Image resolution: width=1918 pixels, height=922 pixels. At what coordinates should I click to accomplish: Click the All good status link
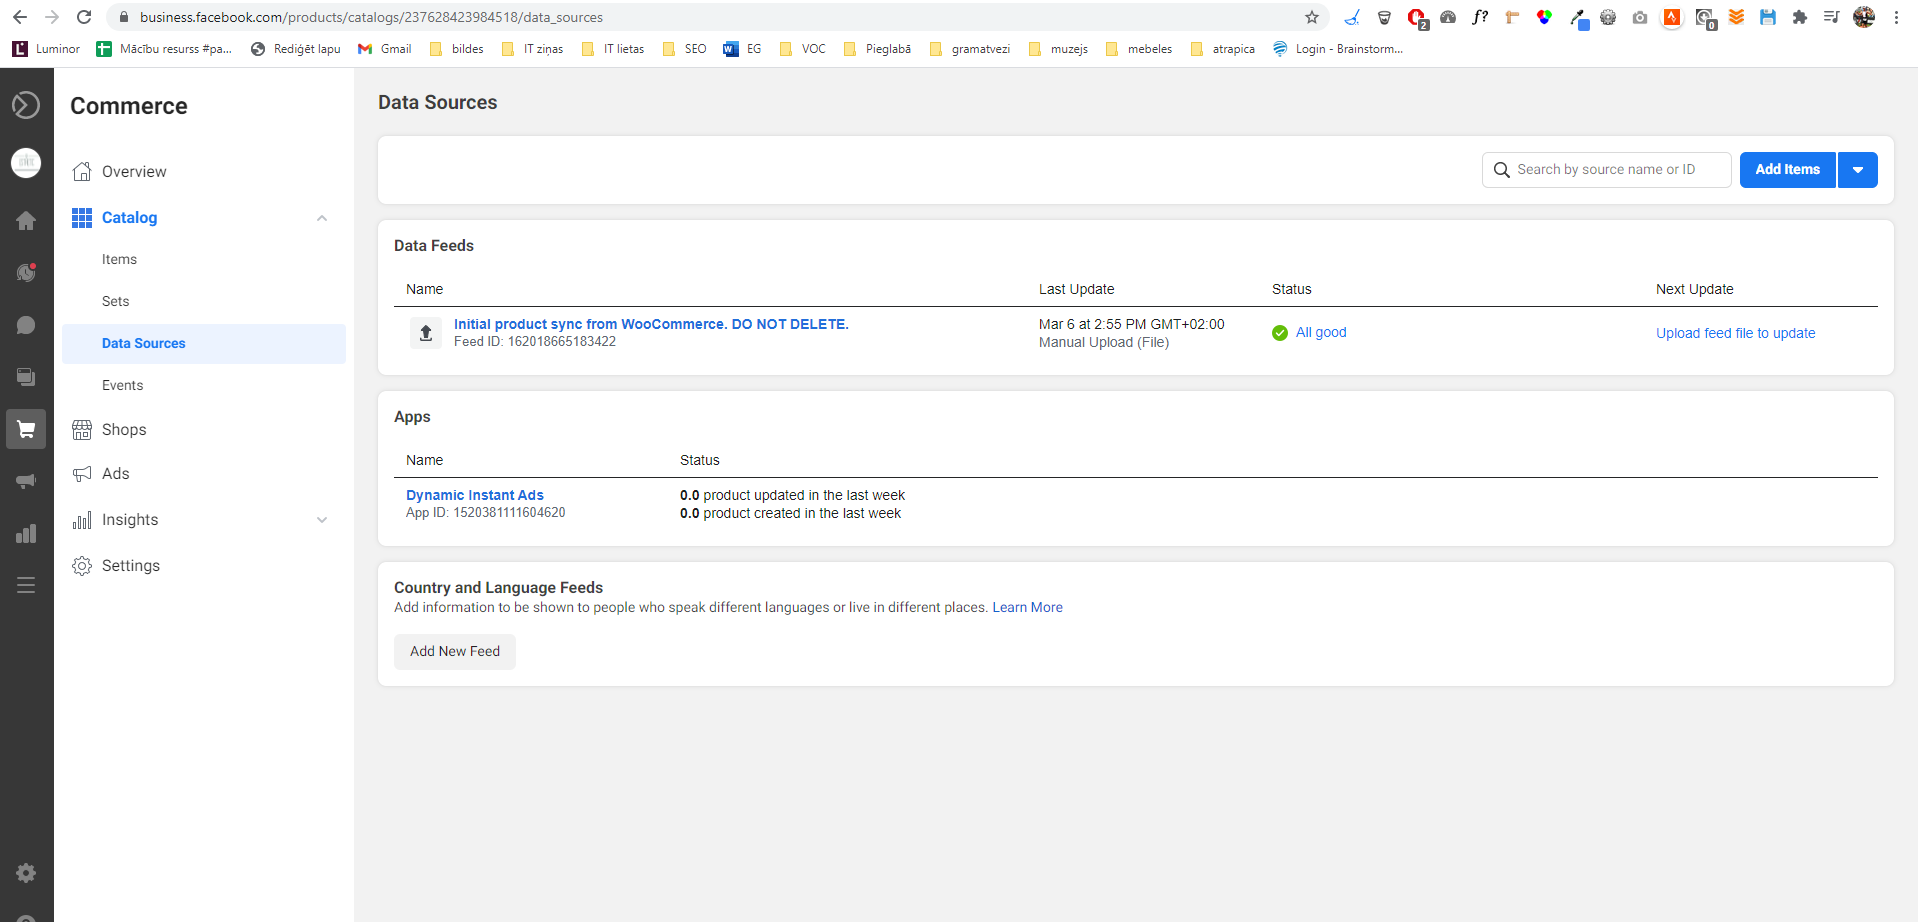(x=1321, y=332)
